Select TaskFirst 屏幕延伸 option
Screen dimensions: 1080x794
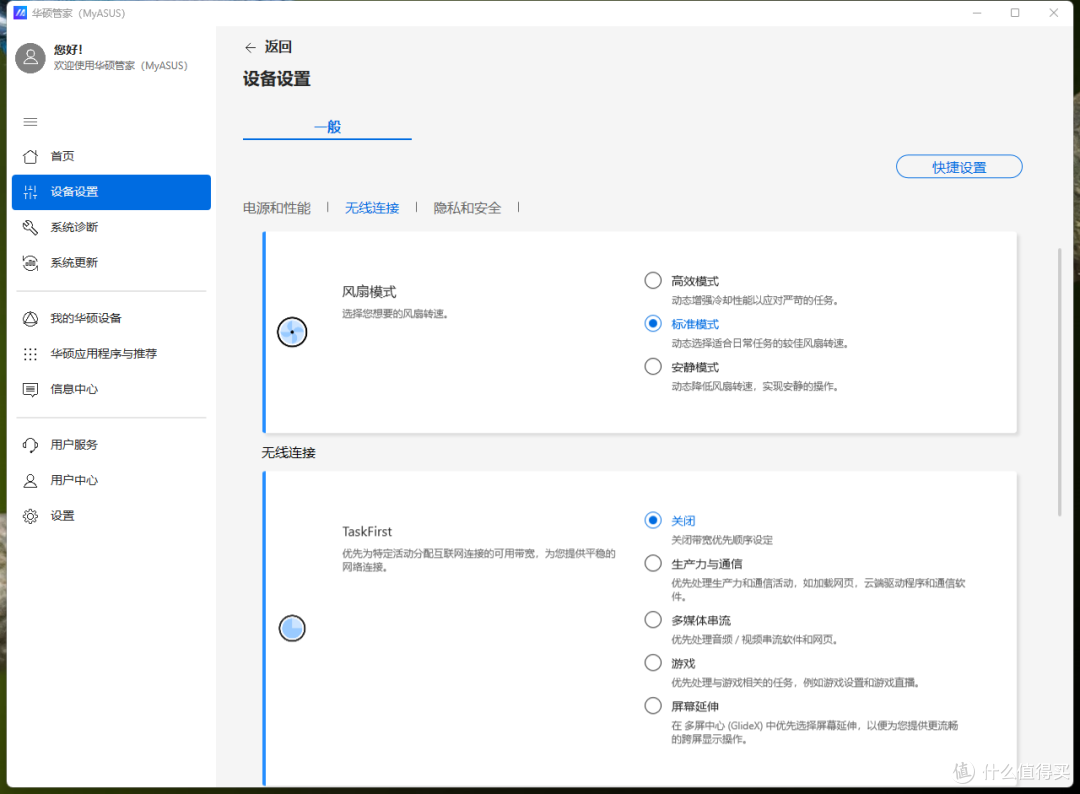click(x=653, y=706)
